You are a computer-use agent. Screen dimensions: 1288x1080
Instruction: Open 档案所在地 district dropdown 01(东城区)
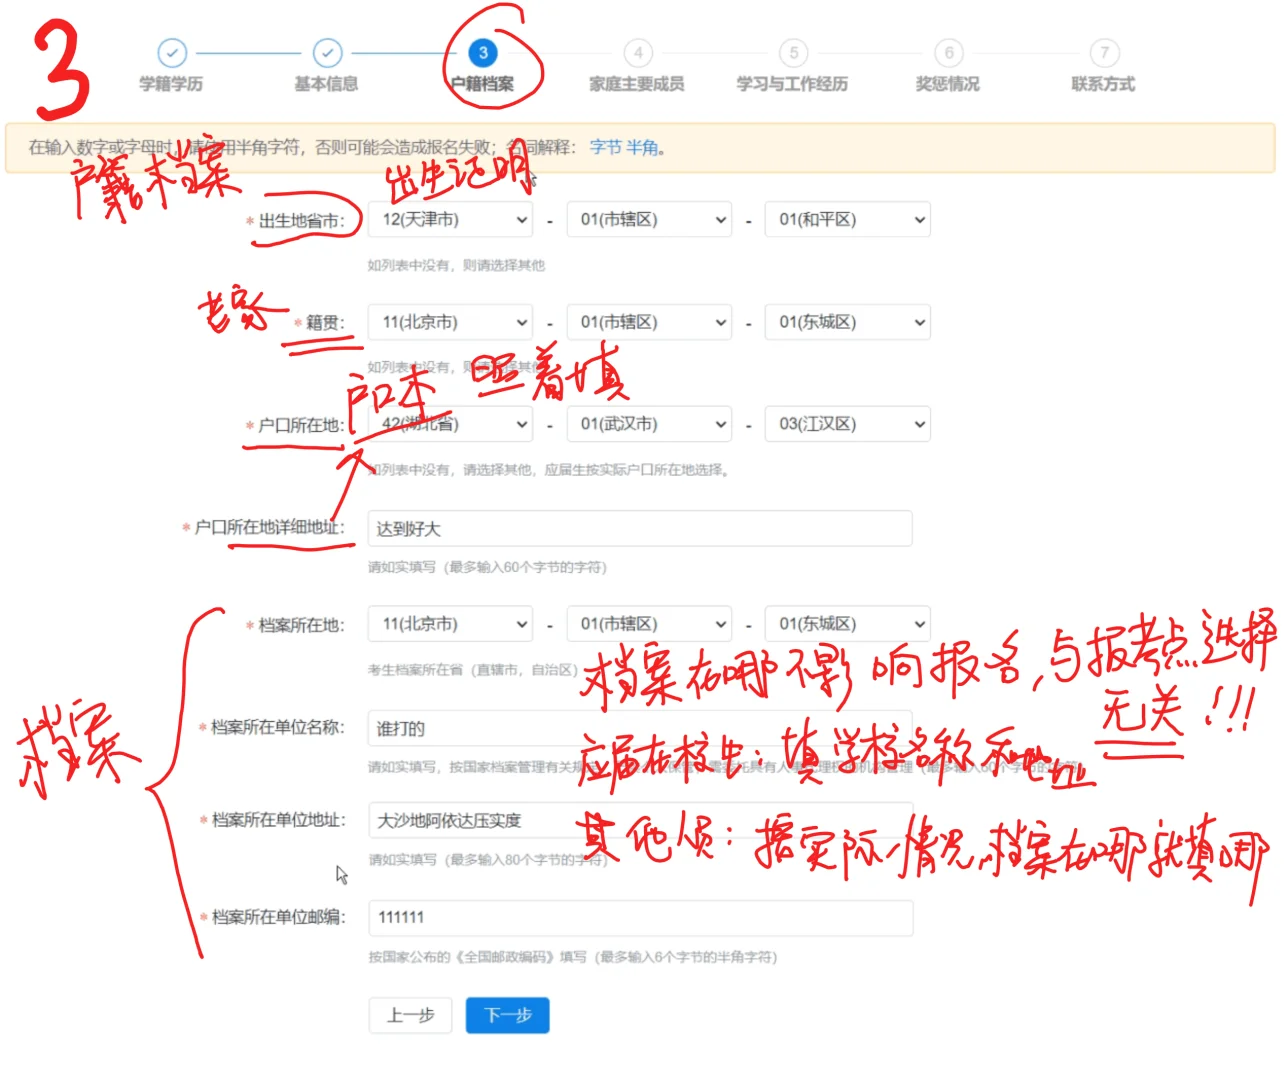(x=848, y=624)
